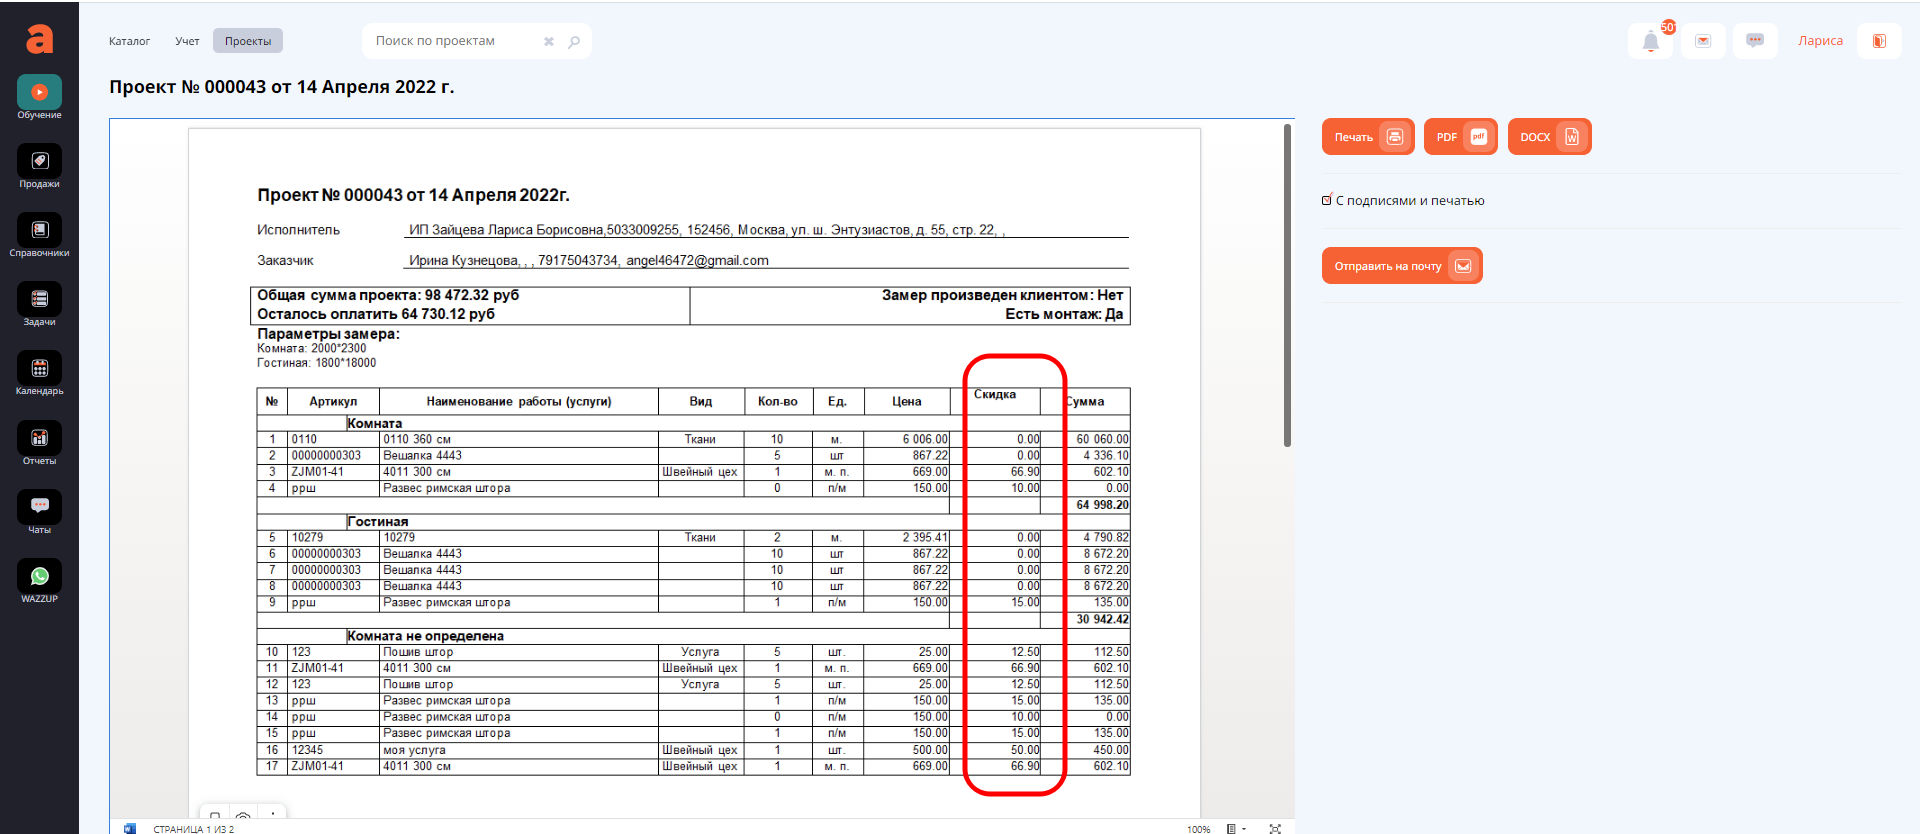Screen dimensions: 1920x834
Task: Open the Обучение training section
Action: [x=39, y=93]
